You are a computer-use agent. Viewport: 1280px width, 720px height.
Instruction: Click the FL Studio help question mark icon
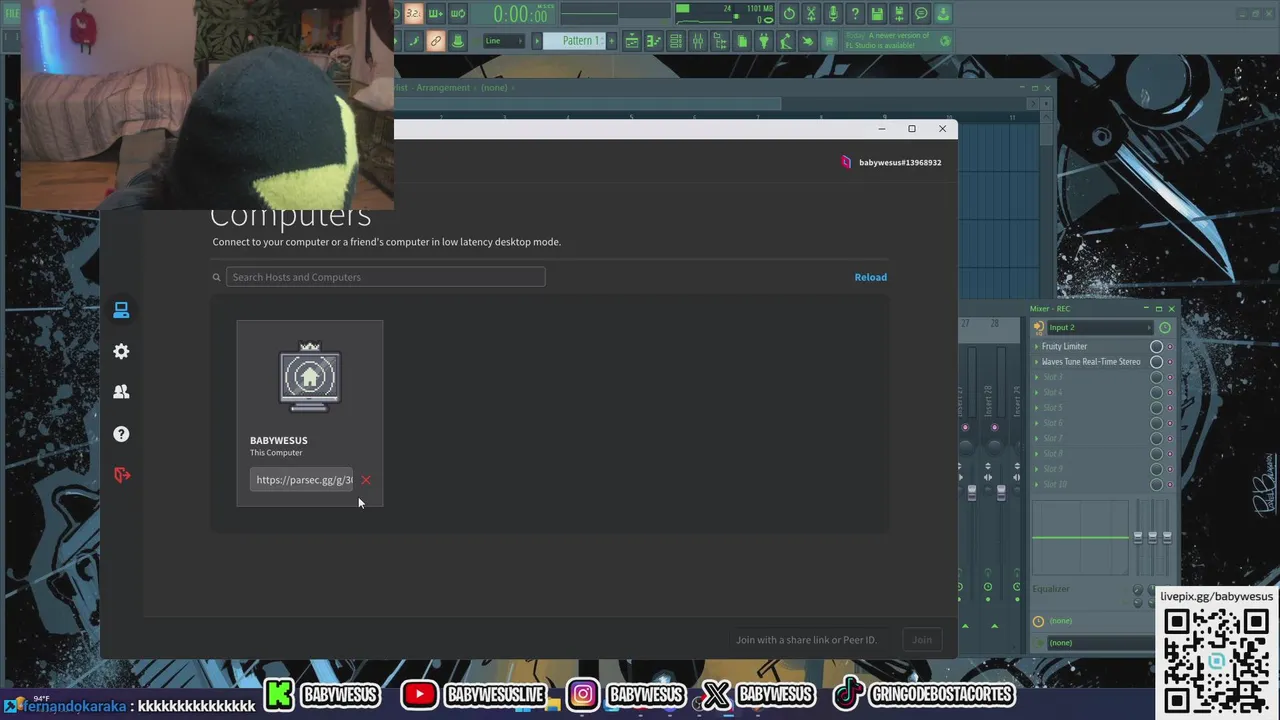point(854,14)
